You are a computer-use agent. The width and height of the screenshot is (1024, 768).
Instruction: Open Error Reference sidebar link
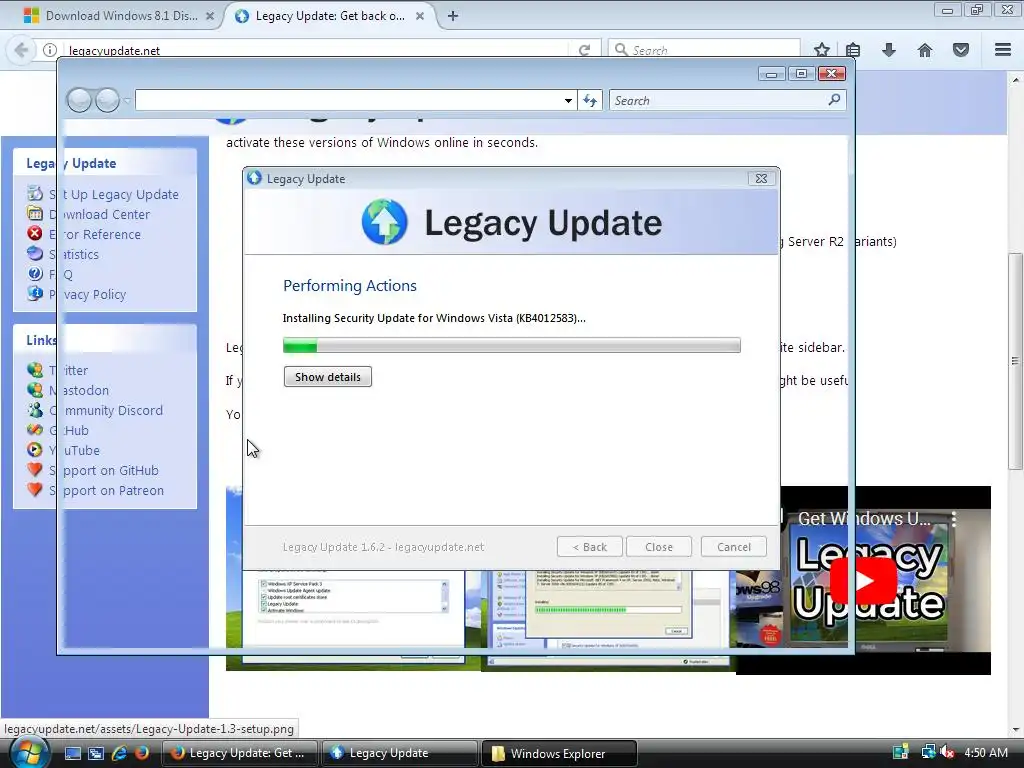pos(95,234)
